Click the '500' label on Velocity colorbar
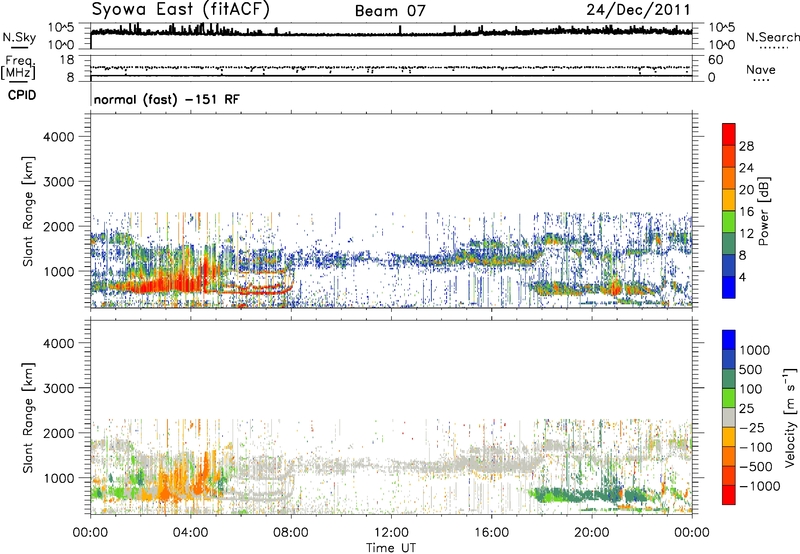 tap(753, 369)
